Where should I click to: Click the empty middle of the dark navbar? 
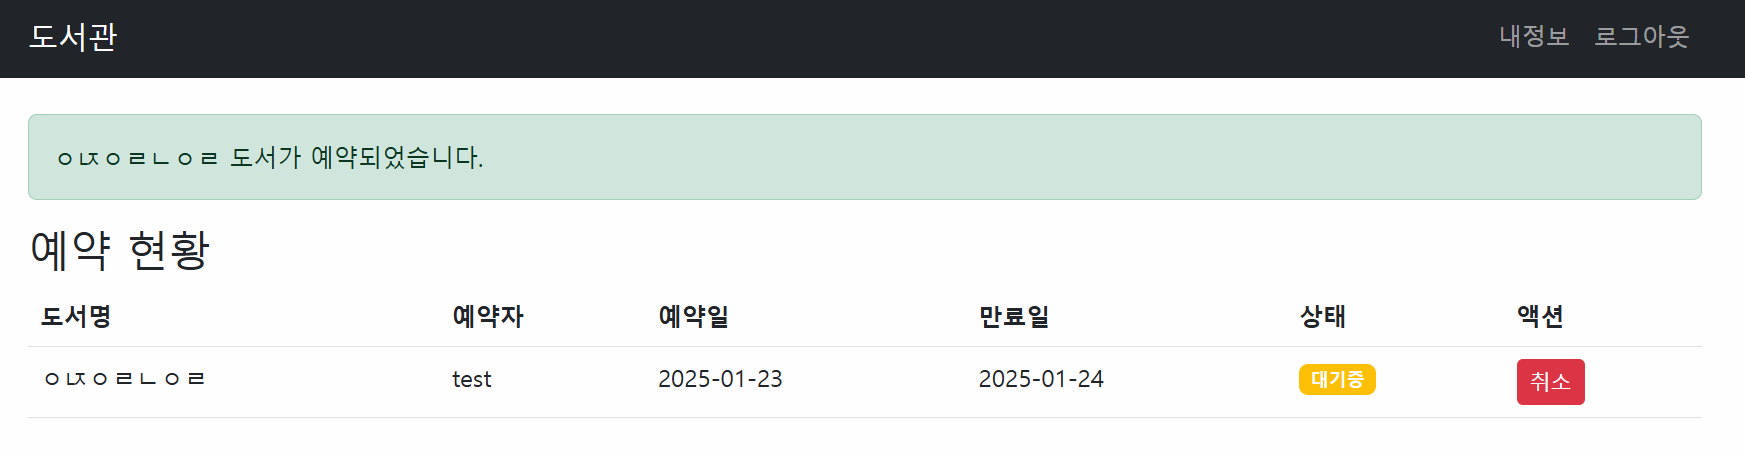coord(800,38)
